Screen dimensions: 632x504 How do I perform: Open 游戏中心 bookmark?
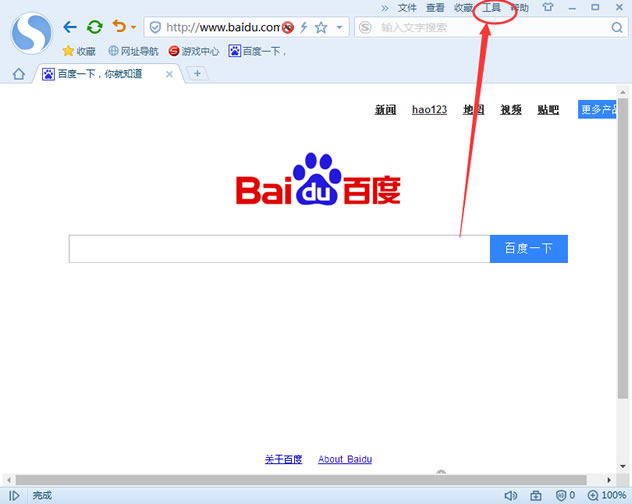point(194,51)
